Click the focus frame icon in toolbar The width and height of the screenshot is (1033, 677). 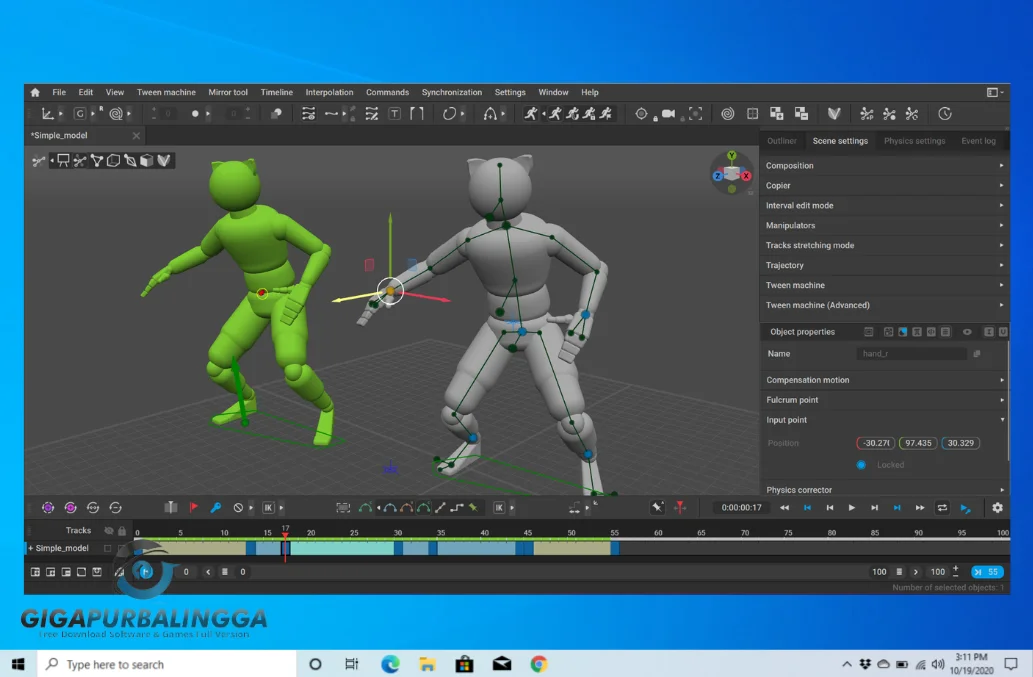coord(696,114)
